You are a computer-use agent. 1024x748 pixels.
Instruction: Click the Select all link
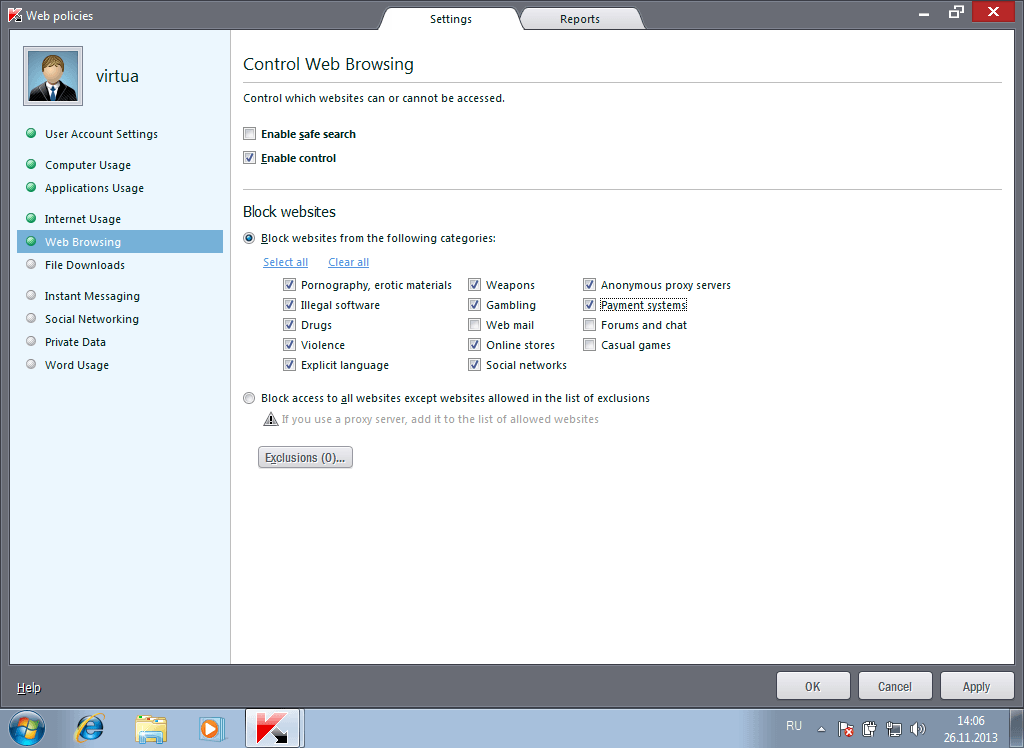[285, 262]
